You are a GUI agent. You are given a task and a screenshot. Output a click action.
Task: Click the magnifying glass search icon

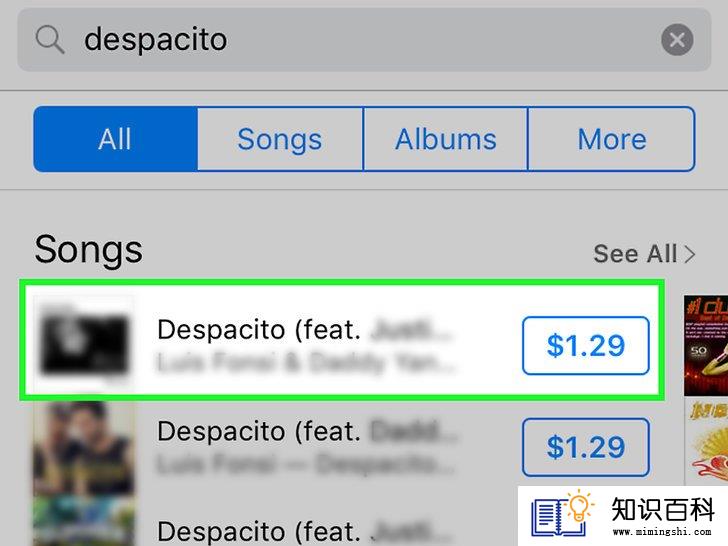click(x=50, y=40)
